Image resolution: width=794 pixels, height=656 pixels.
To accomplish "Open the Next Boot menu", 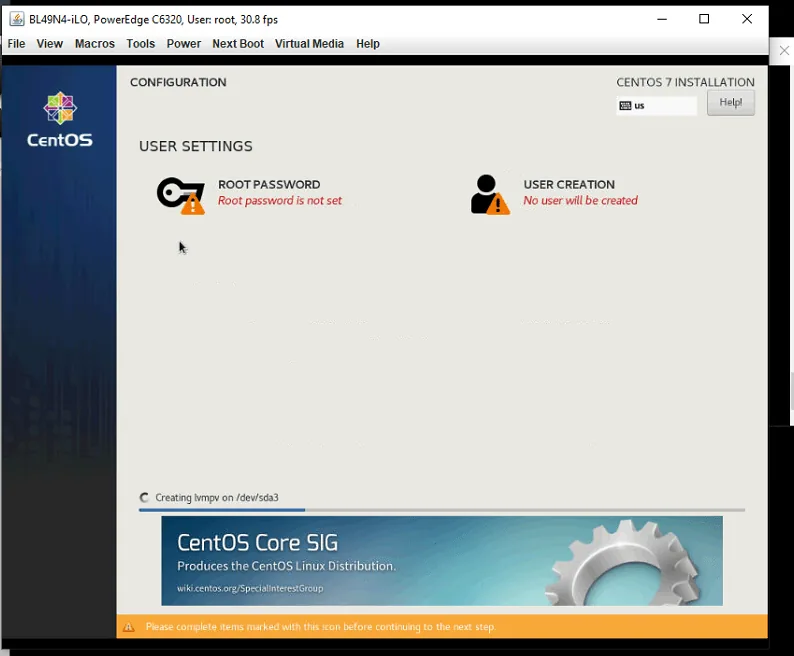I will click(238, 44).
